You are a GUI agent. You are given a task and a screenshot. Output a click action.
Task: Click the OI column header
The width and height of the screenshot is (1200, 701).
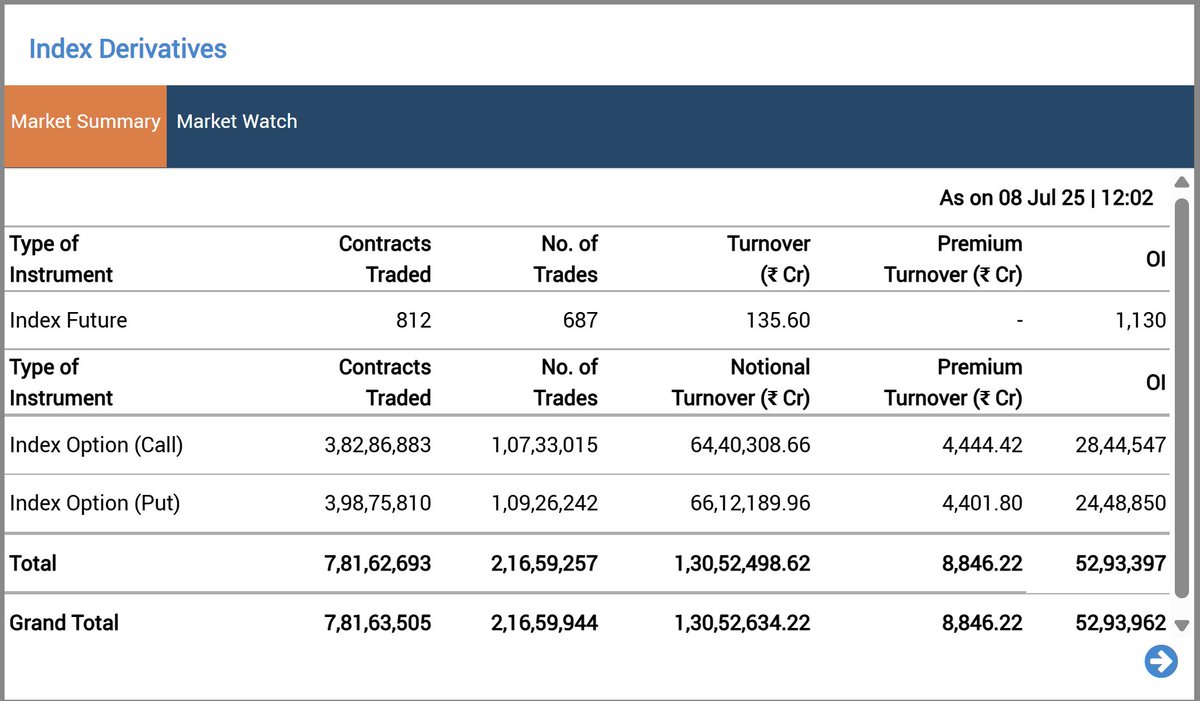click(1157, 258)
